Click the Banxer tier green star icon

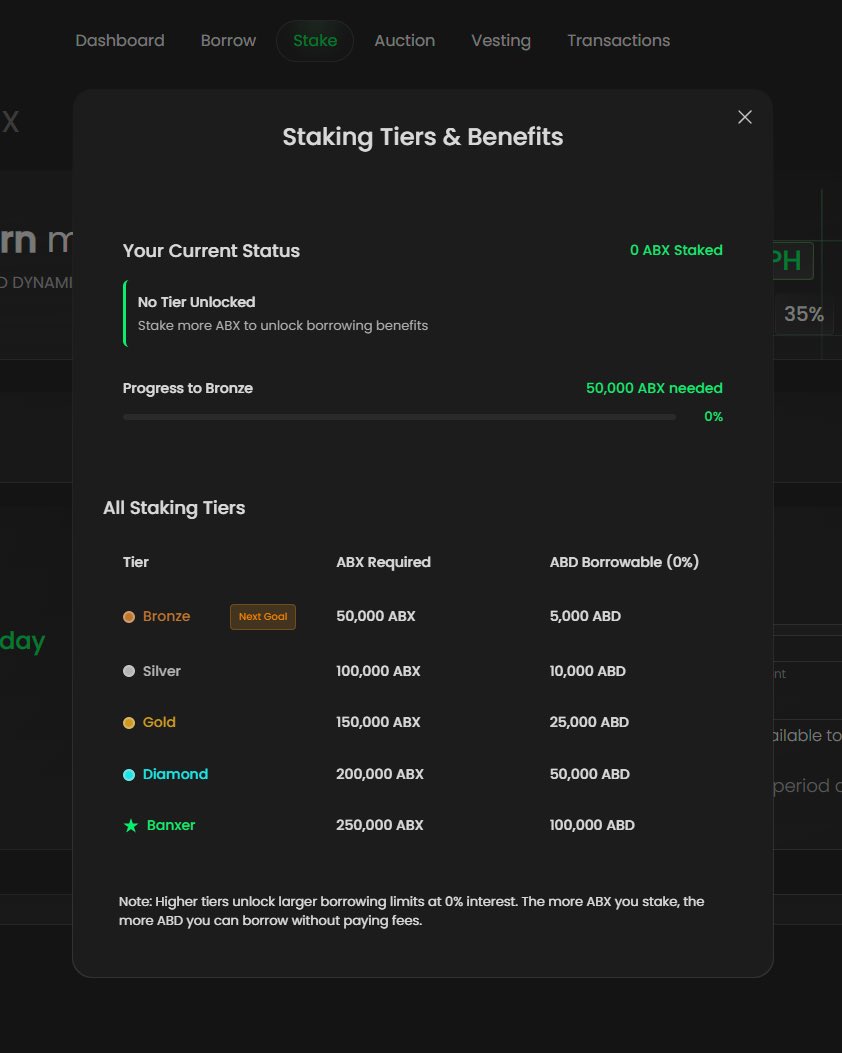pyautogui.click(x=131, y=825)
